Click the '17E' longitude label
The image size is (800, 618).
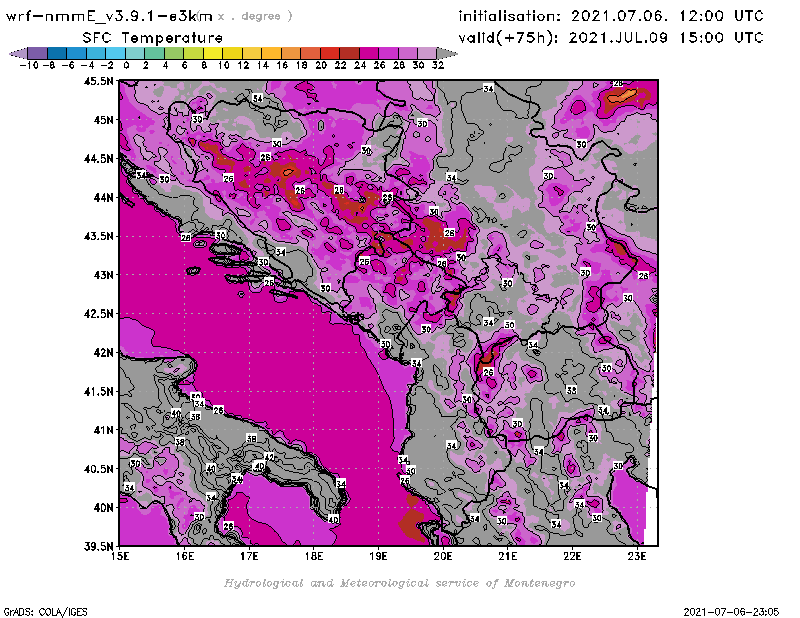pos(249,556)
